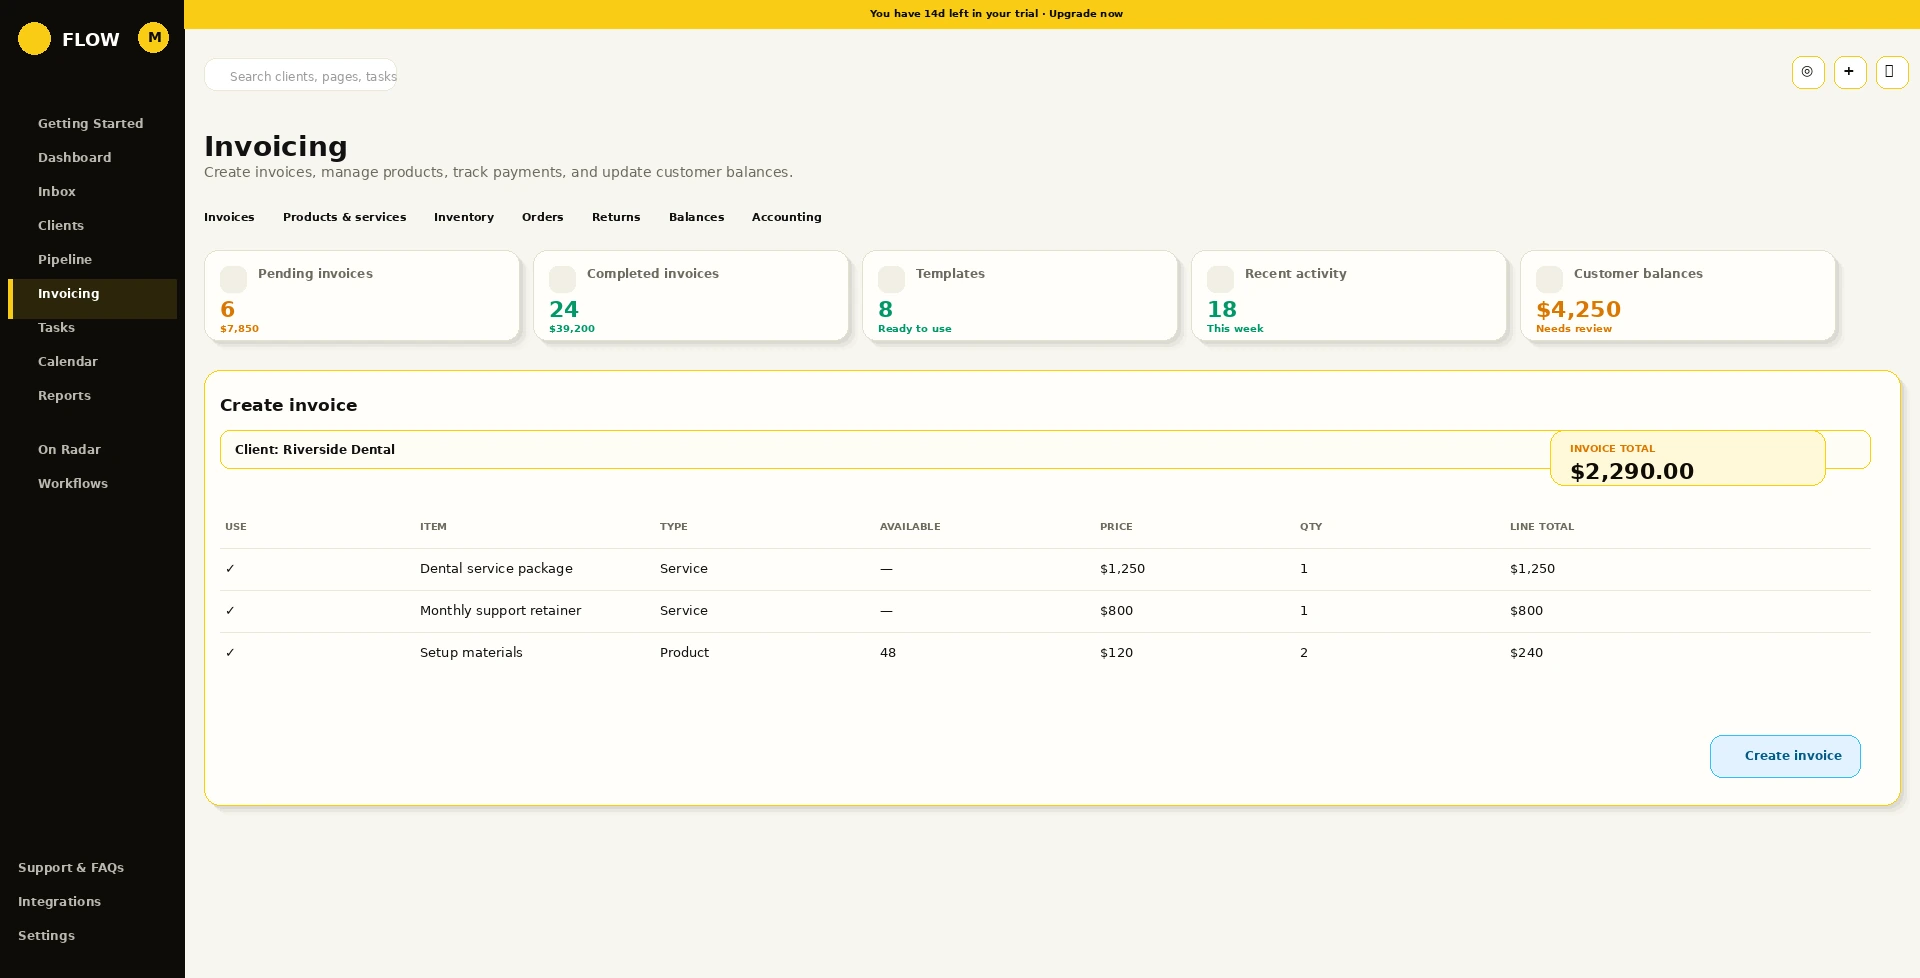Viewport: 1920px width, 978px height.
Task: Switch to the Invoices tab
Action: pyautogui.click(x=229, y=217)
